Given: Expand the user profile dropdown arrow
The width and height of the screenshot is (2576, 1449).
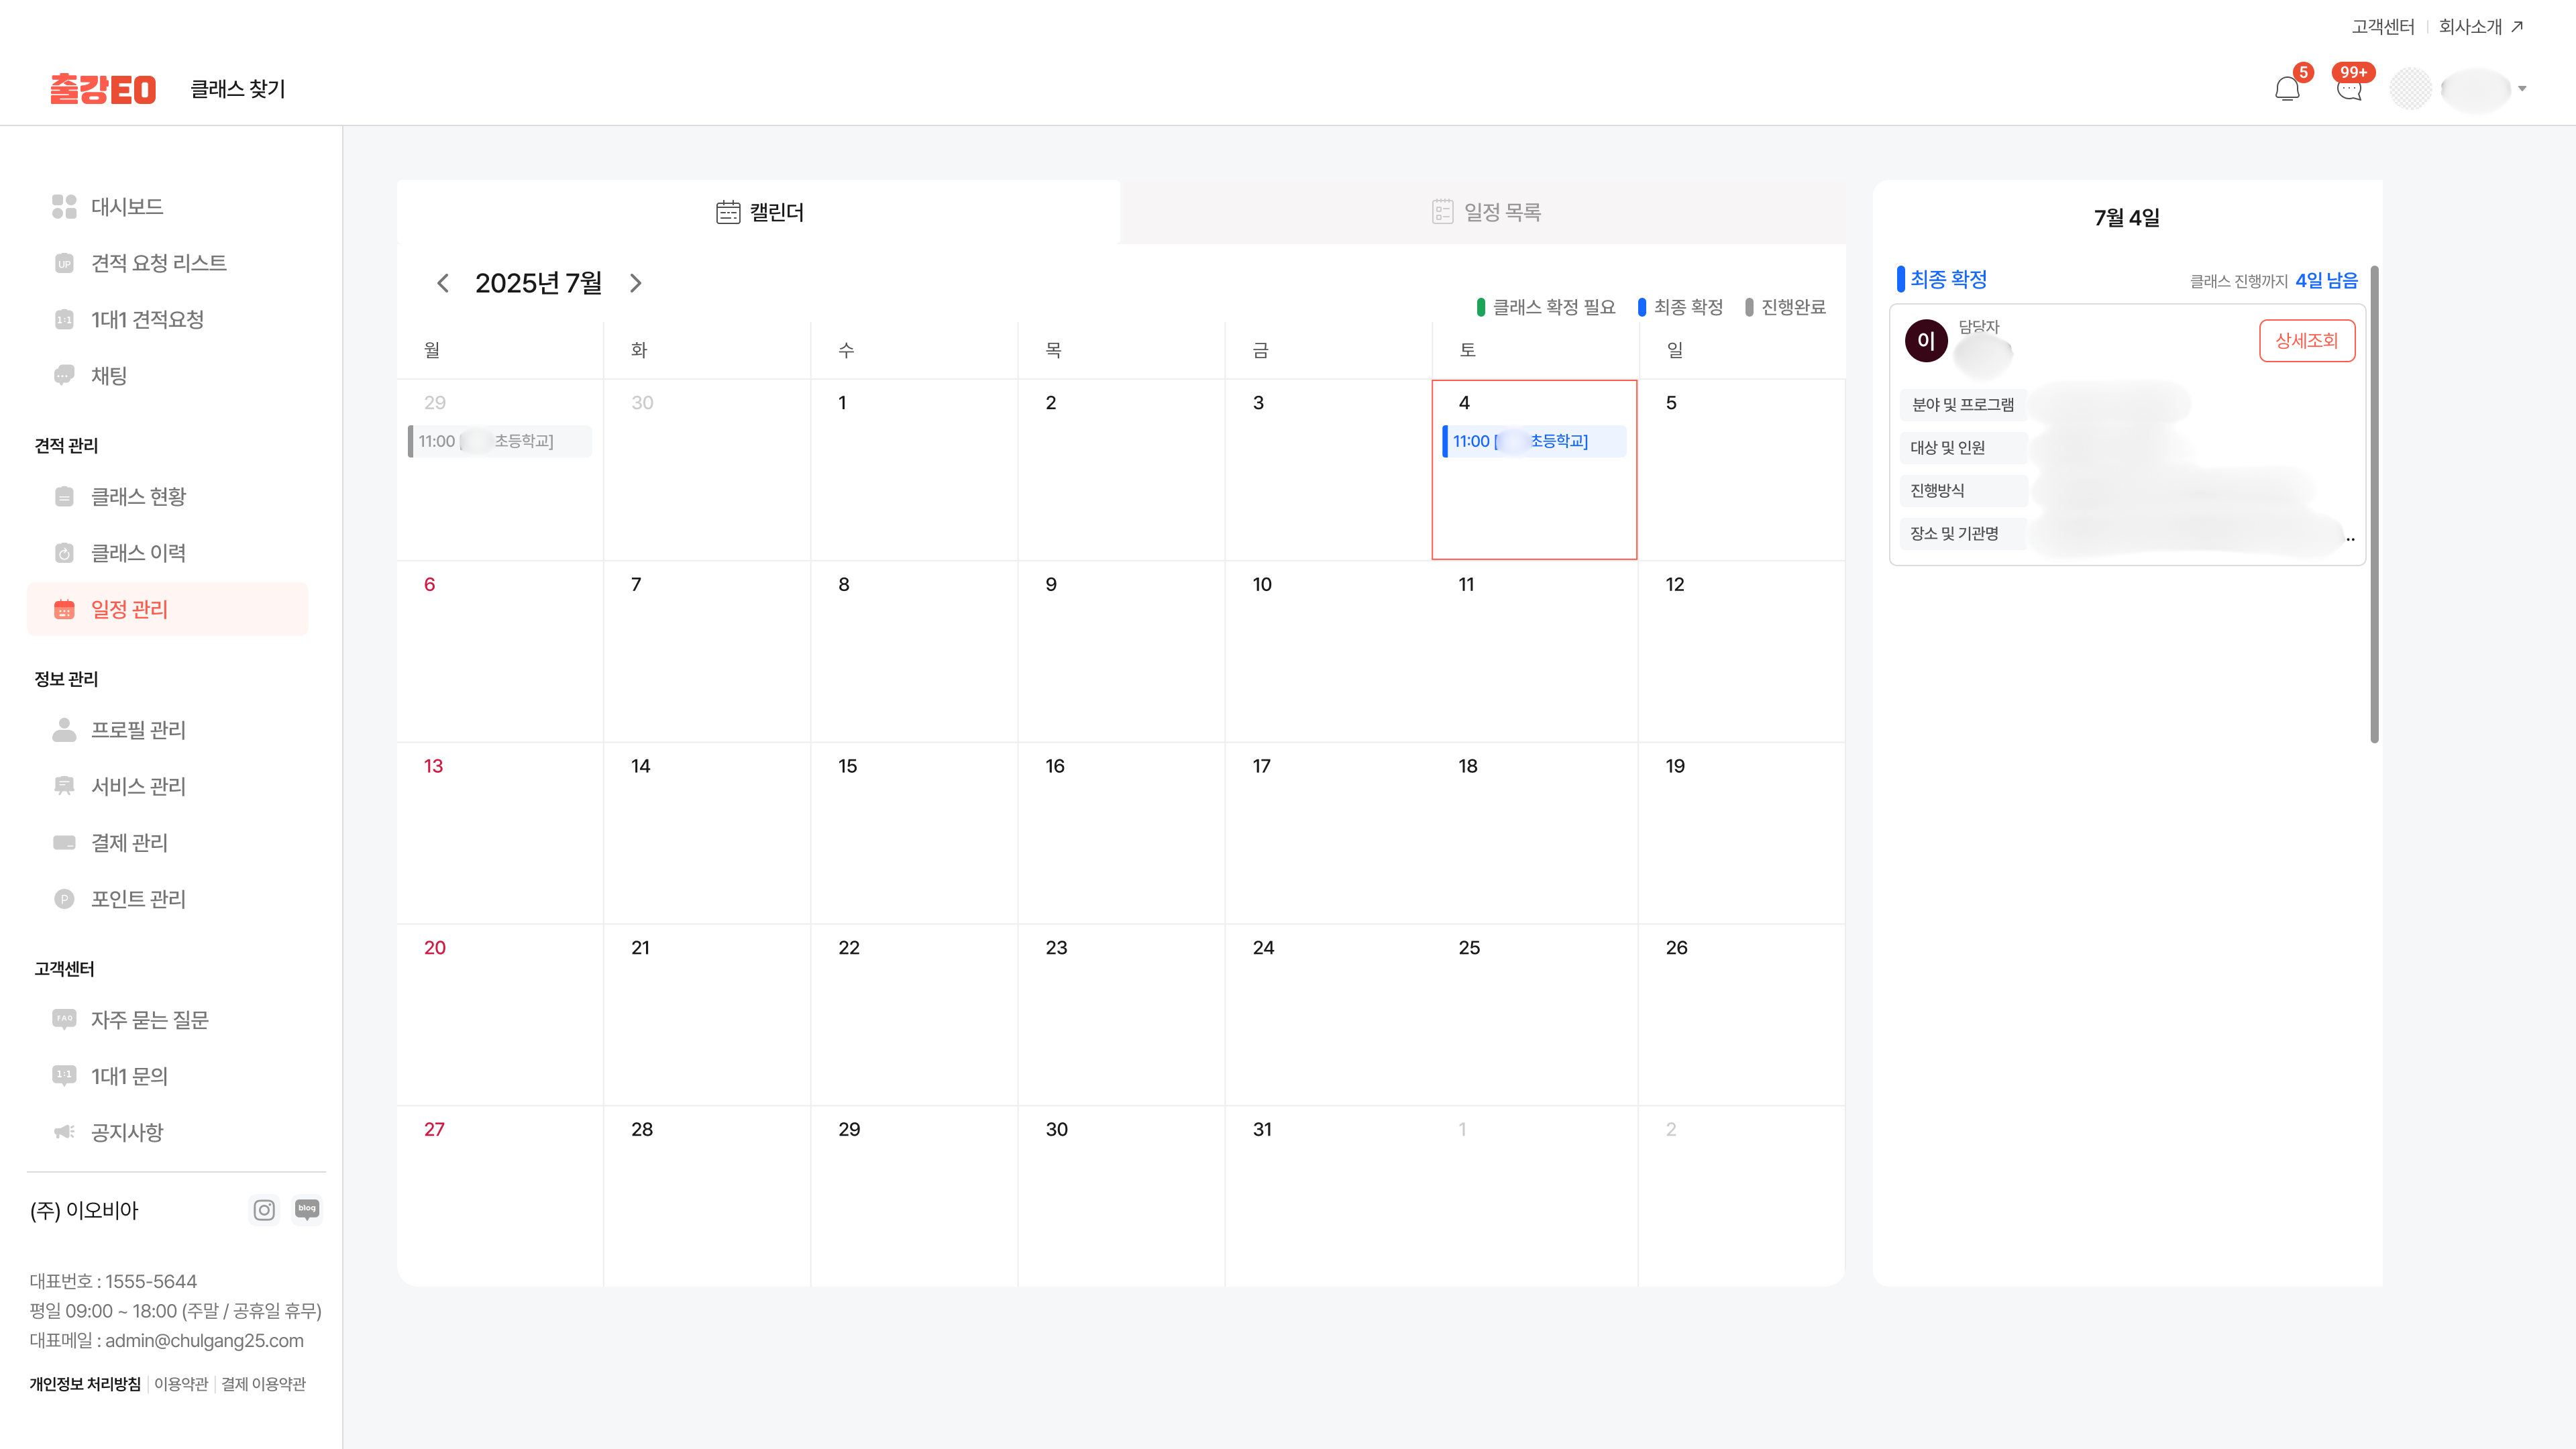Looking at the screenshot, I should pyautogui.click(x=2522, y=89).
